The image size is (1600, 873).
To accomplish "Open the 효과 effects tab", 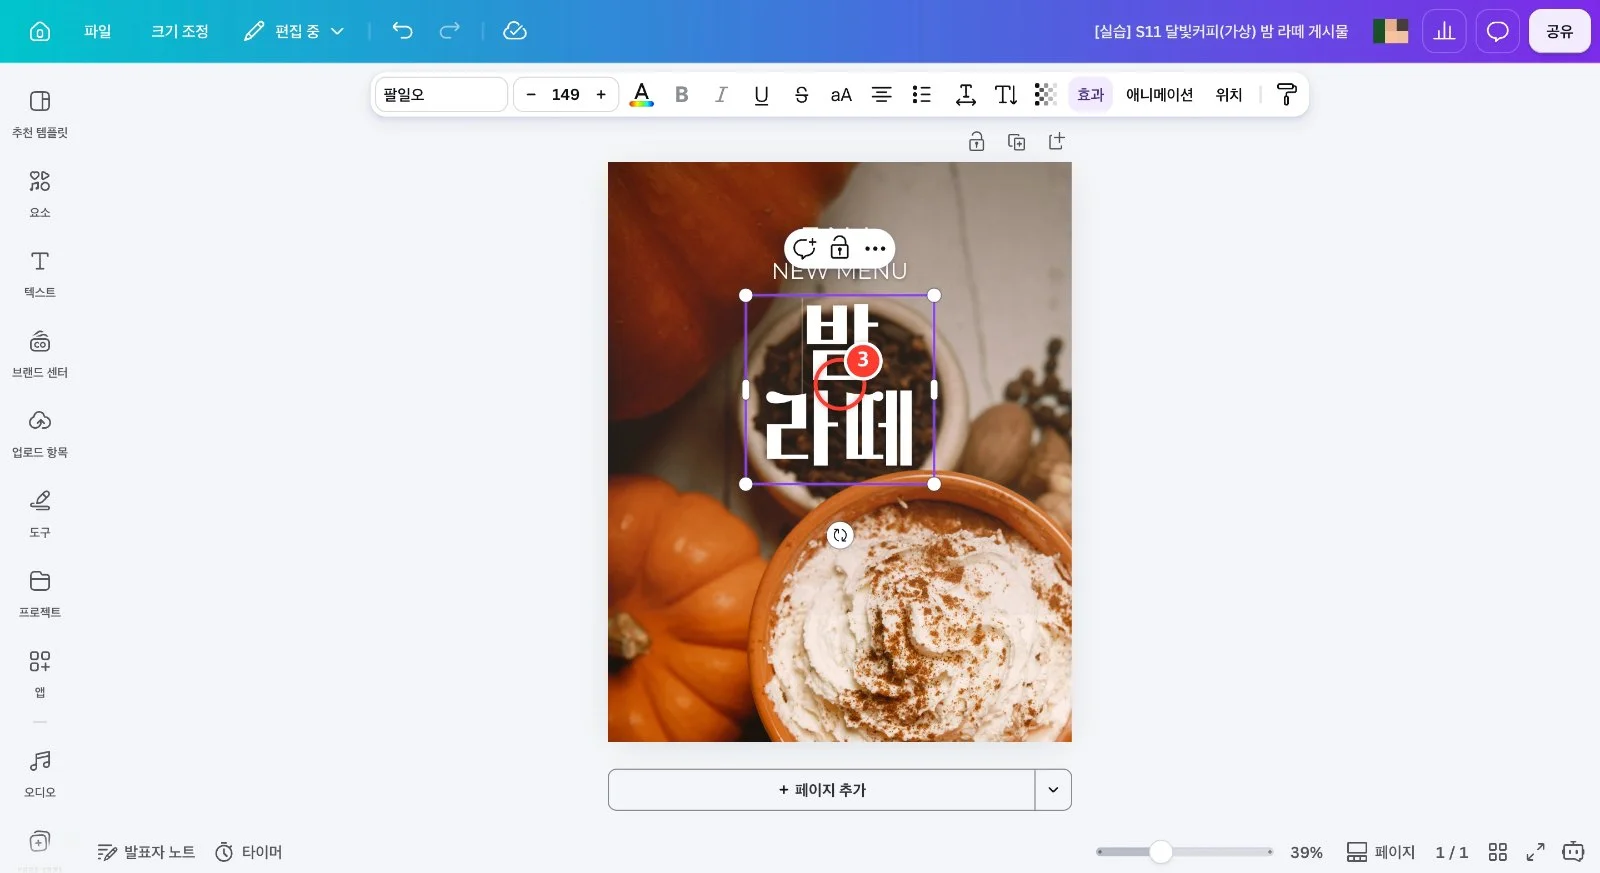I will (x=1090, y=94).
